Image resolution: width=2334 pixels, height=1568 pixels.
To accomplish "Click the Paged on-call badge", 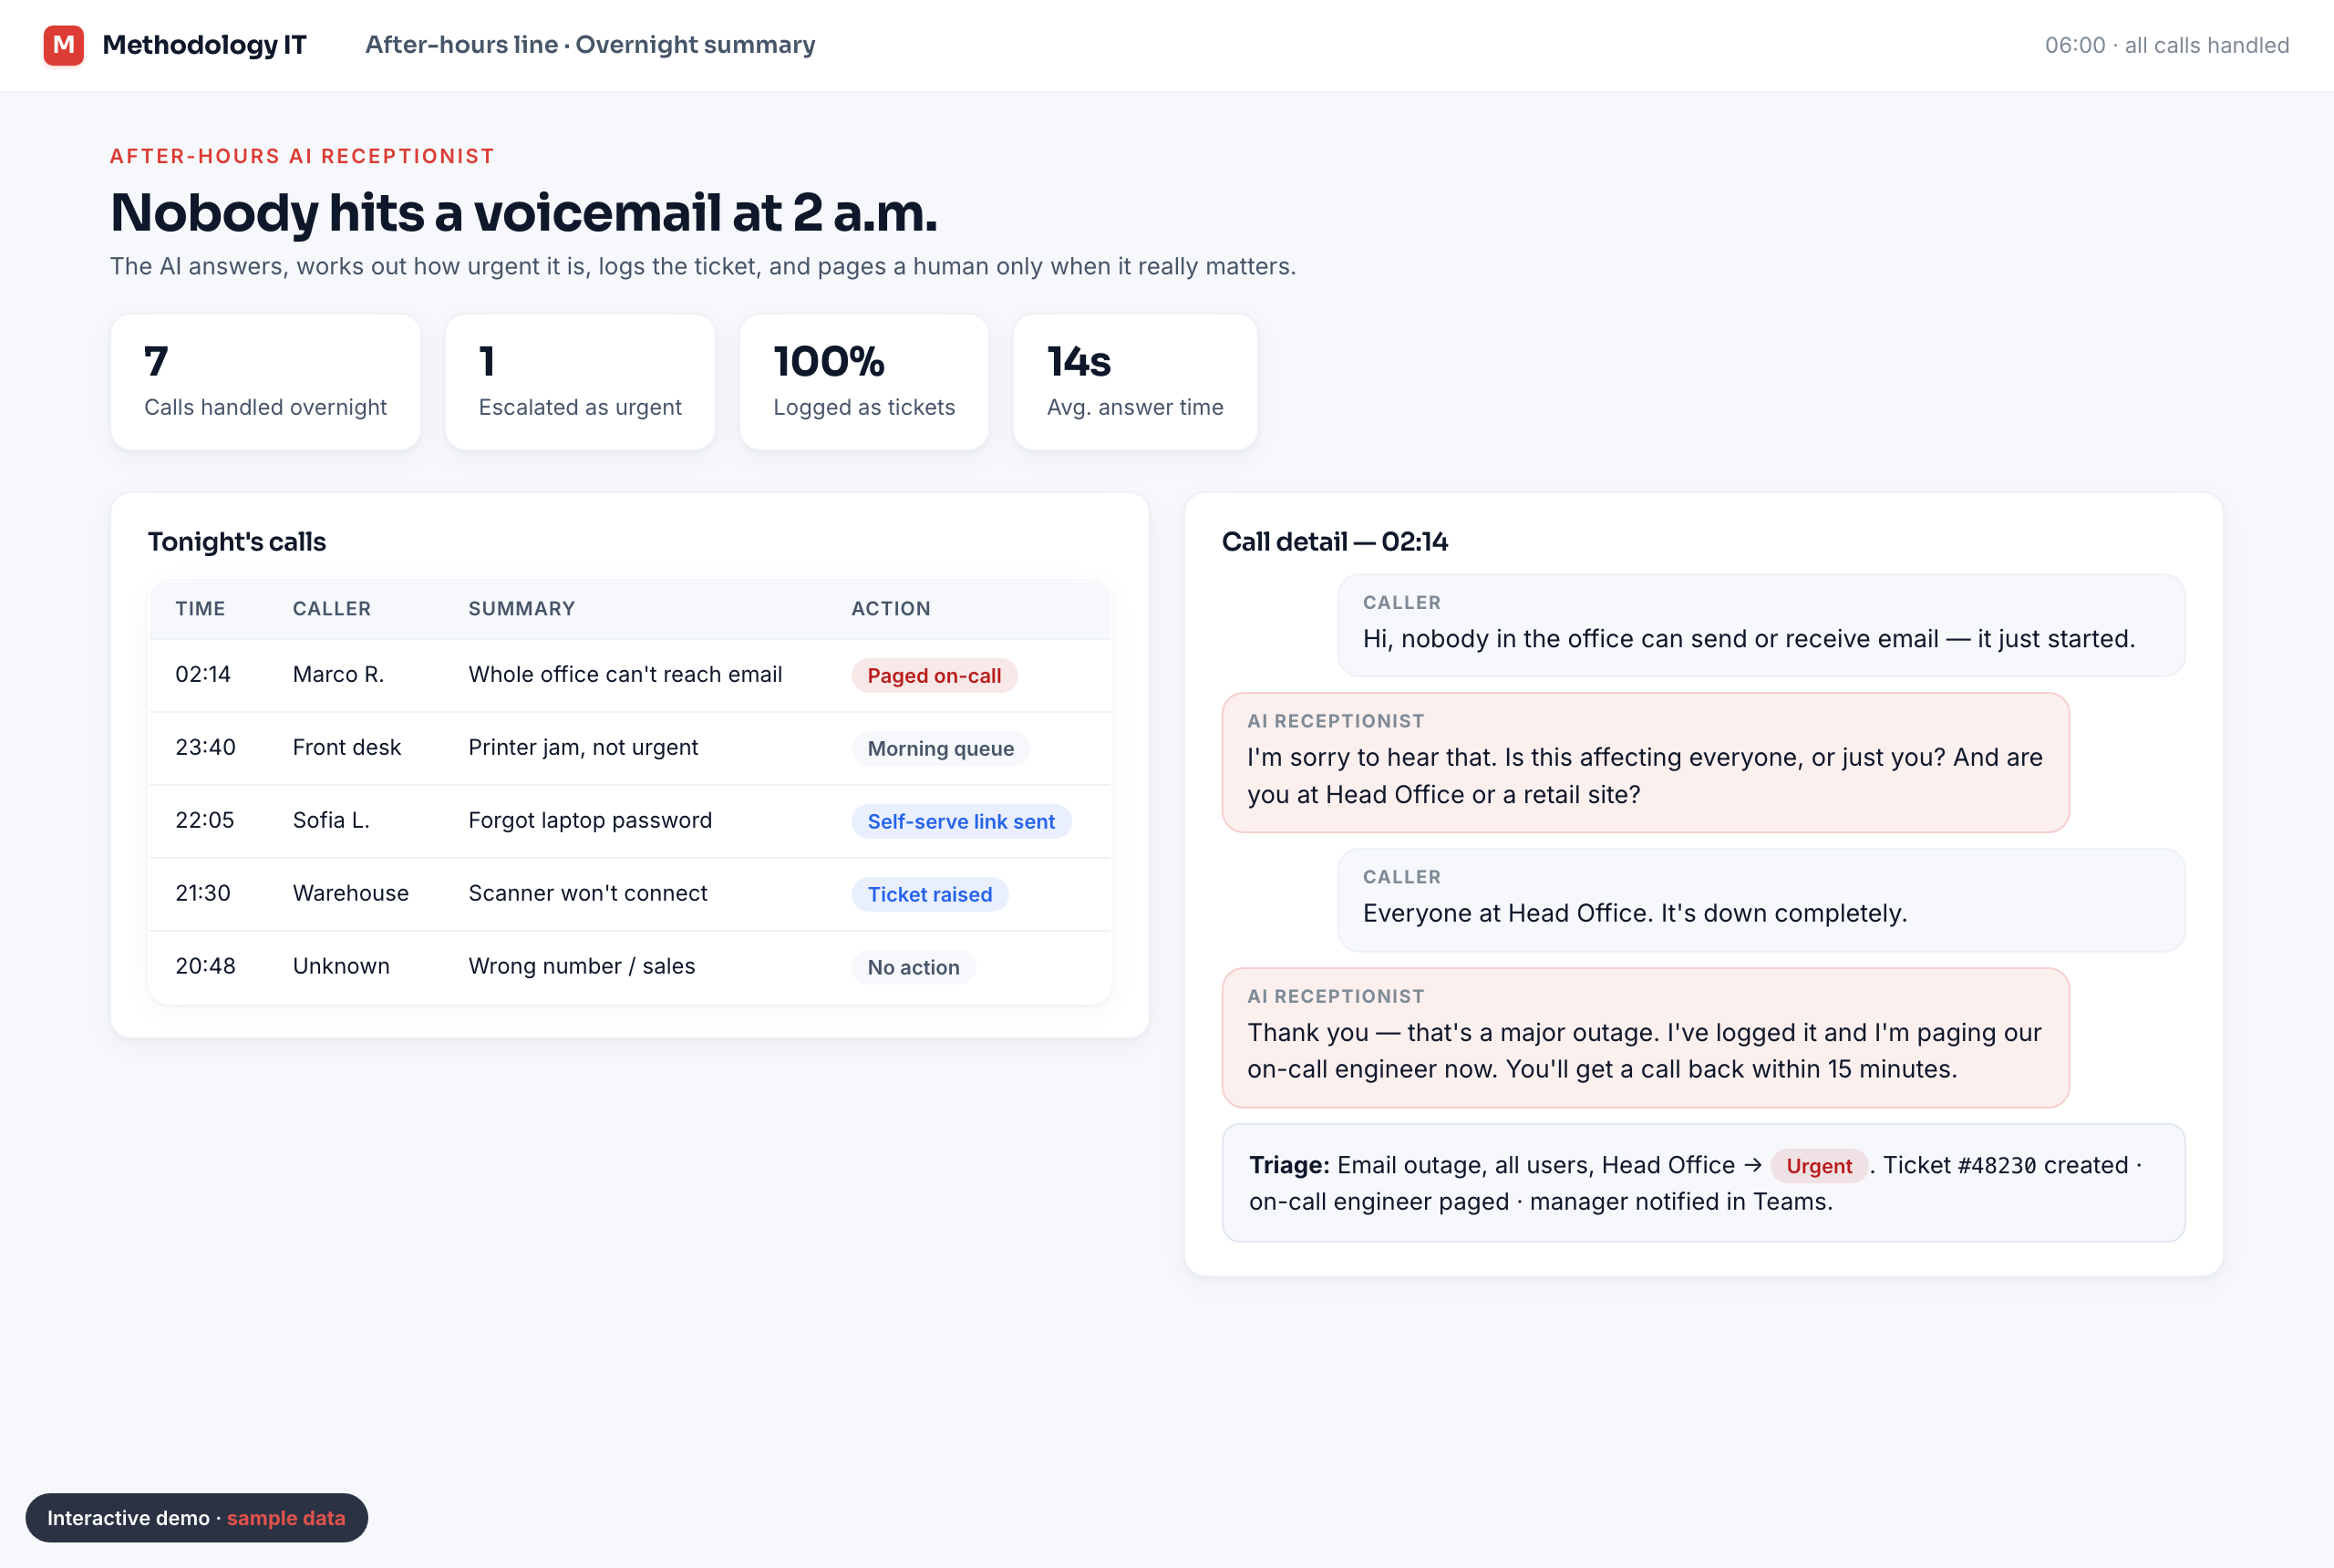I will point(934,676).
